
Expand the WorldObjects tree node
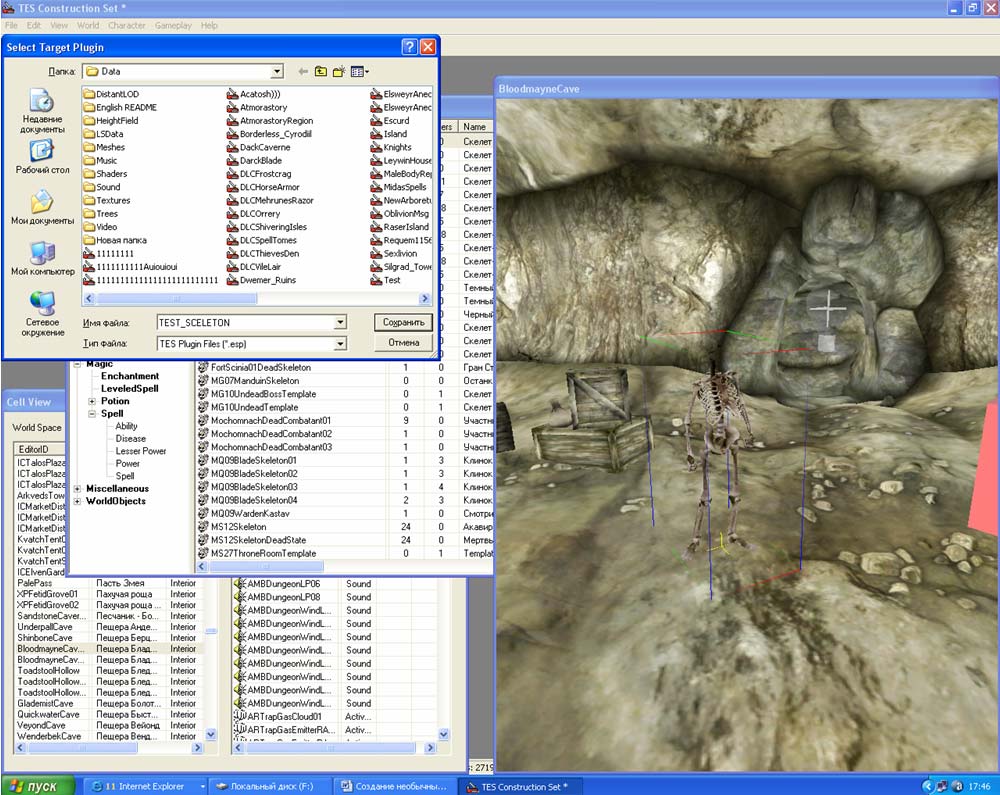click(77, 501)
